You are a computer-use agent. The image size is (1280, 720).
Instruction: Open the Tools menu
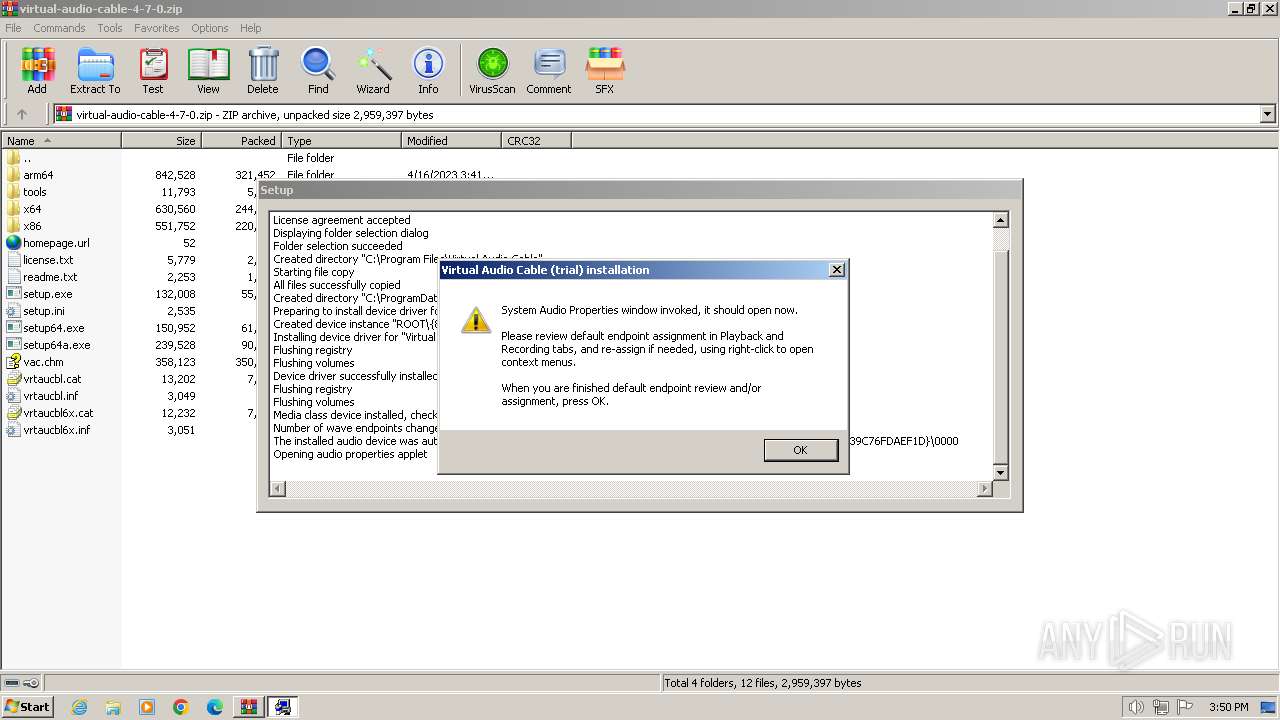[110, 28]
